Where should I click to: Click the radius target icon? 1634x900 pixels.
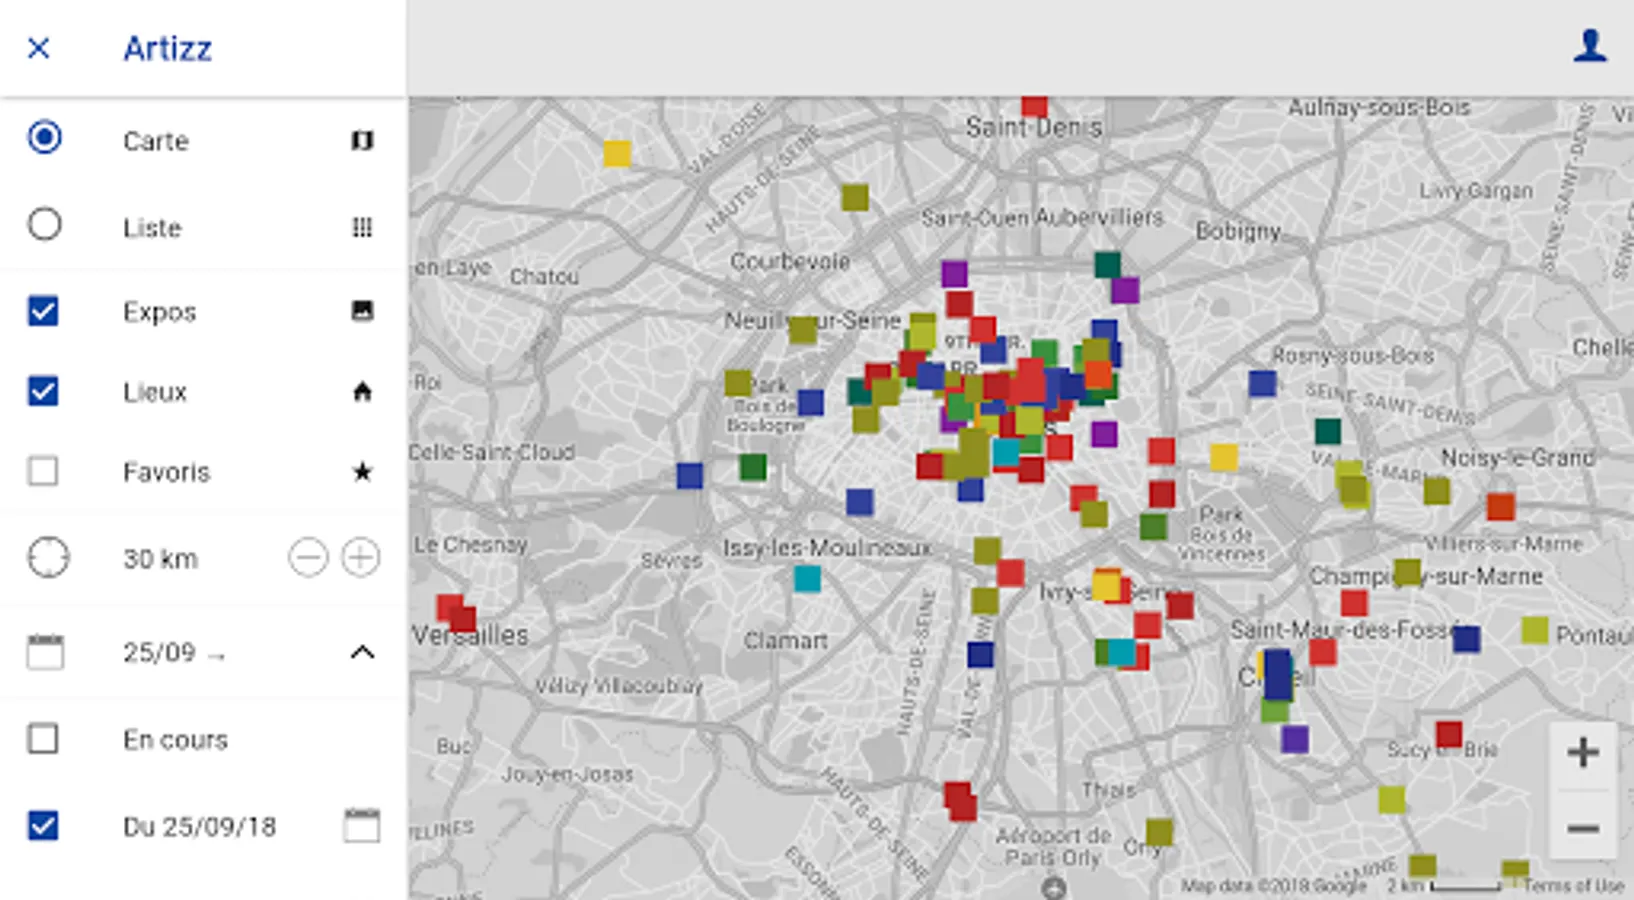click(47, 558)
